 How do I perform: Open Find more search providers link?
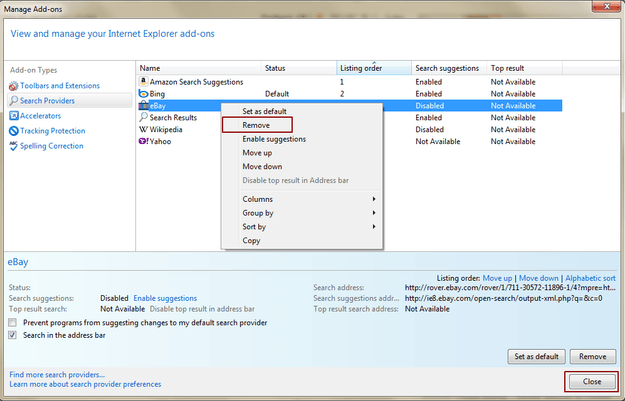(x=57, y=374)
